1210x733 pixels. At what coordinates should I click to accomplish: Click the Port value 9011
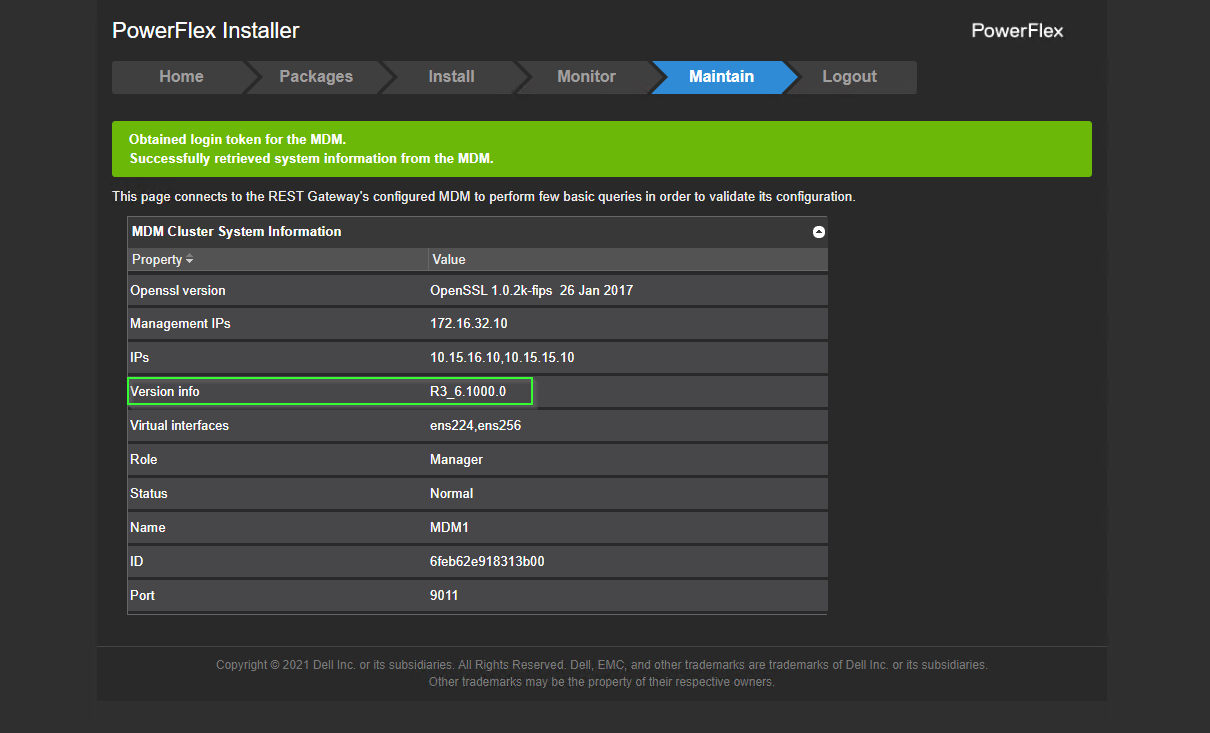coord(443,595)
